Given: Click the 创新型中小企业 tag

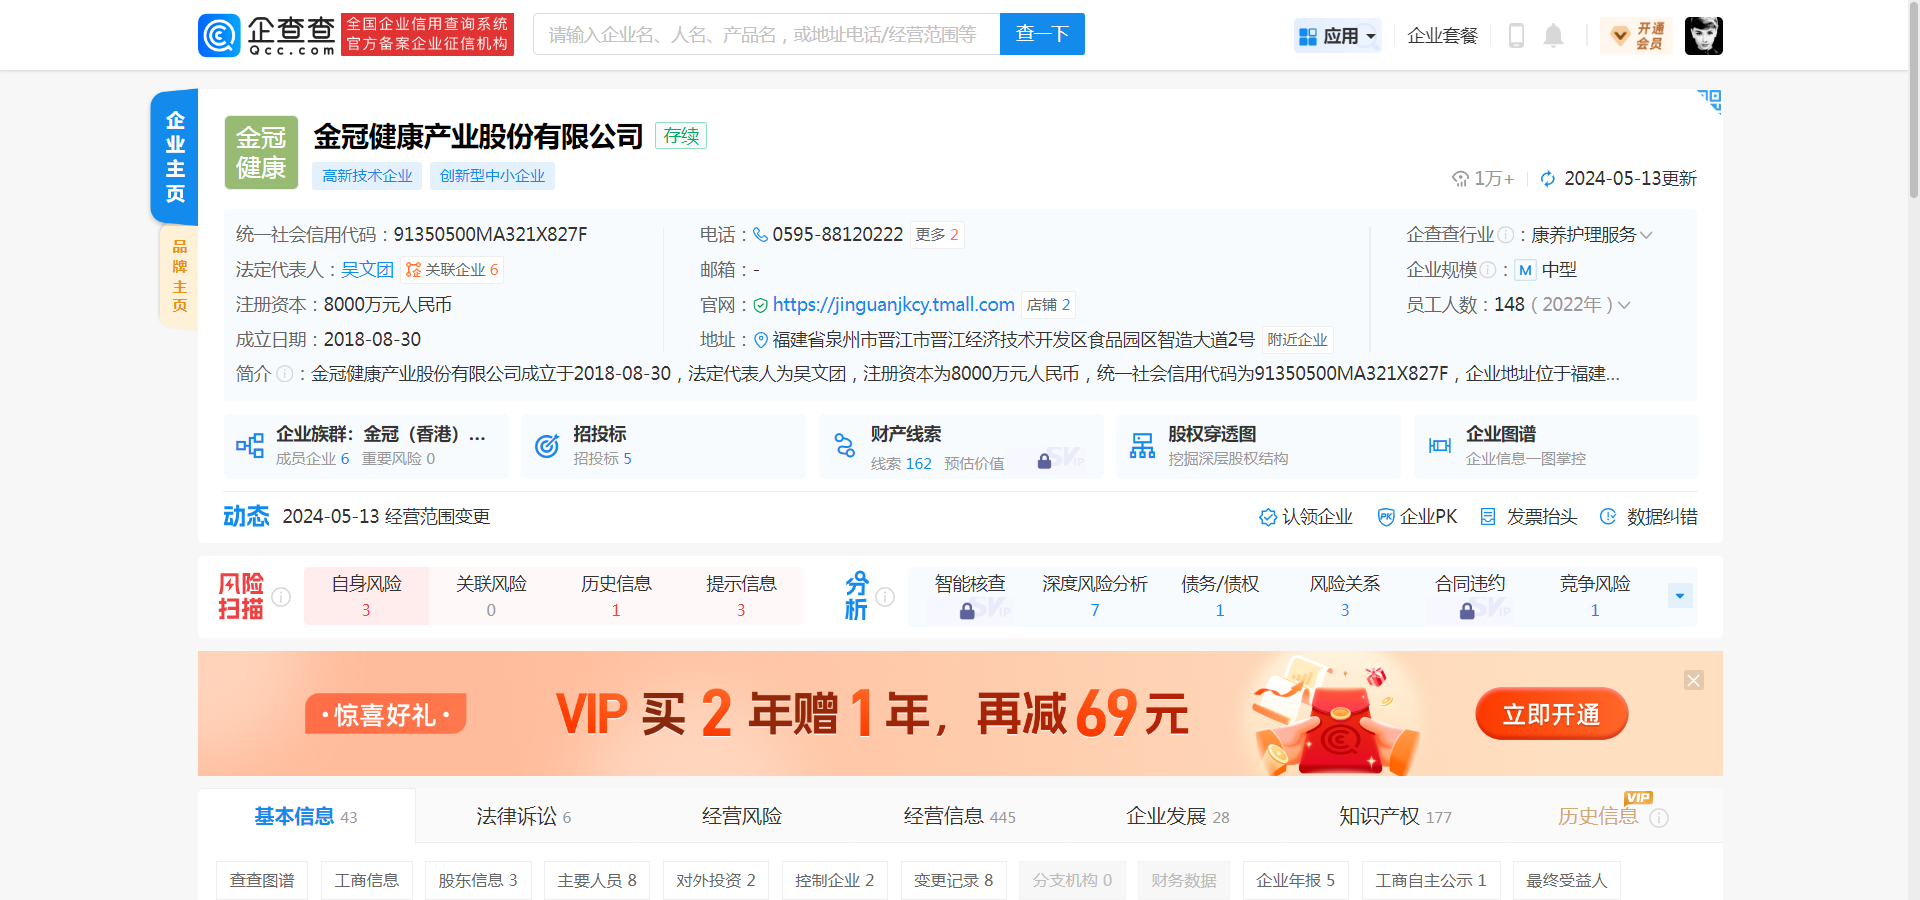Looking at the screenshot, I should [492, 176].
